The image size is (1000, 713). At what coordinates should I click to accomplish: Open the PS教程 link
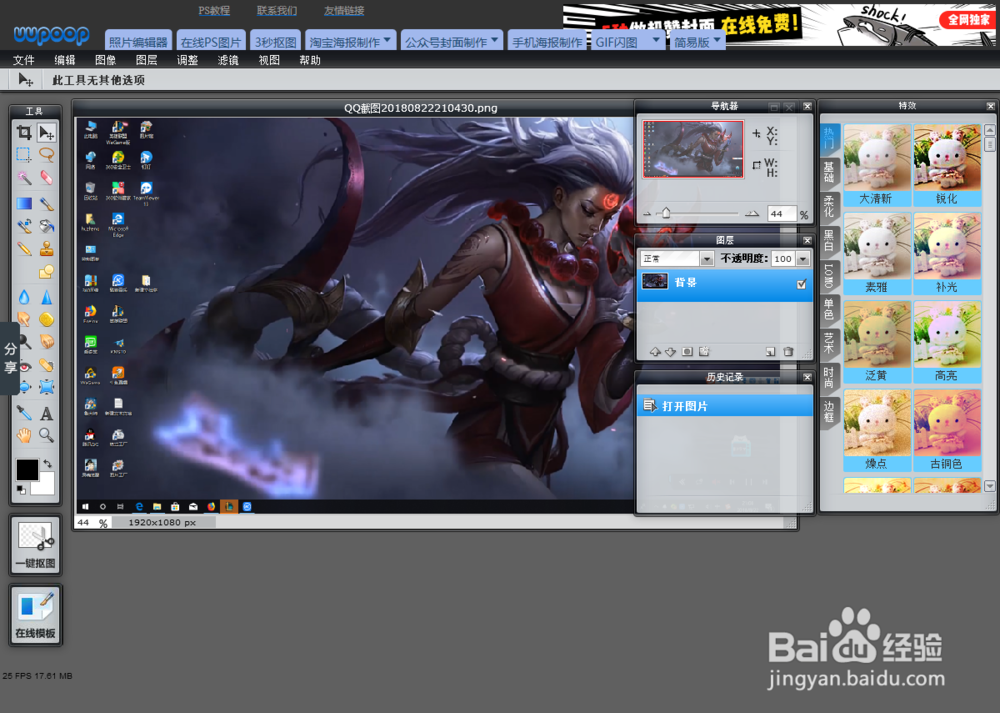(214, 11)
